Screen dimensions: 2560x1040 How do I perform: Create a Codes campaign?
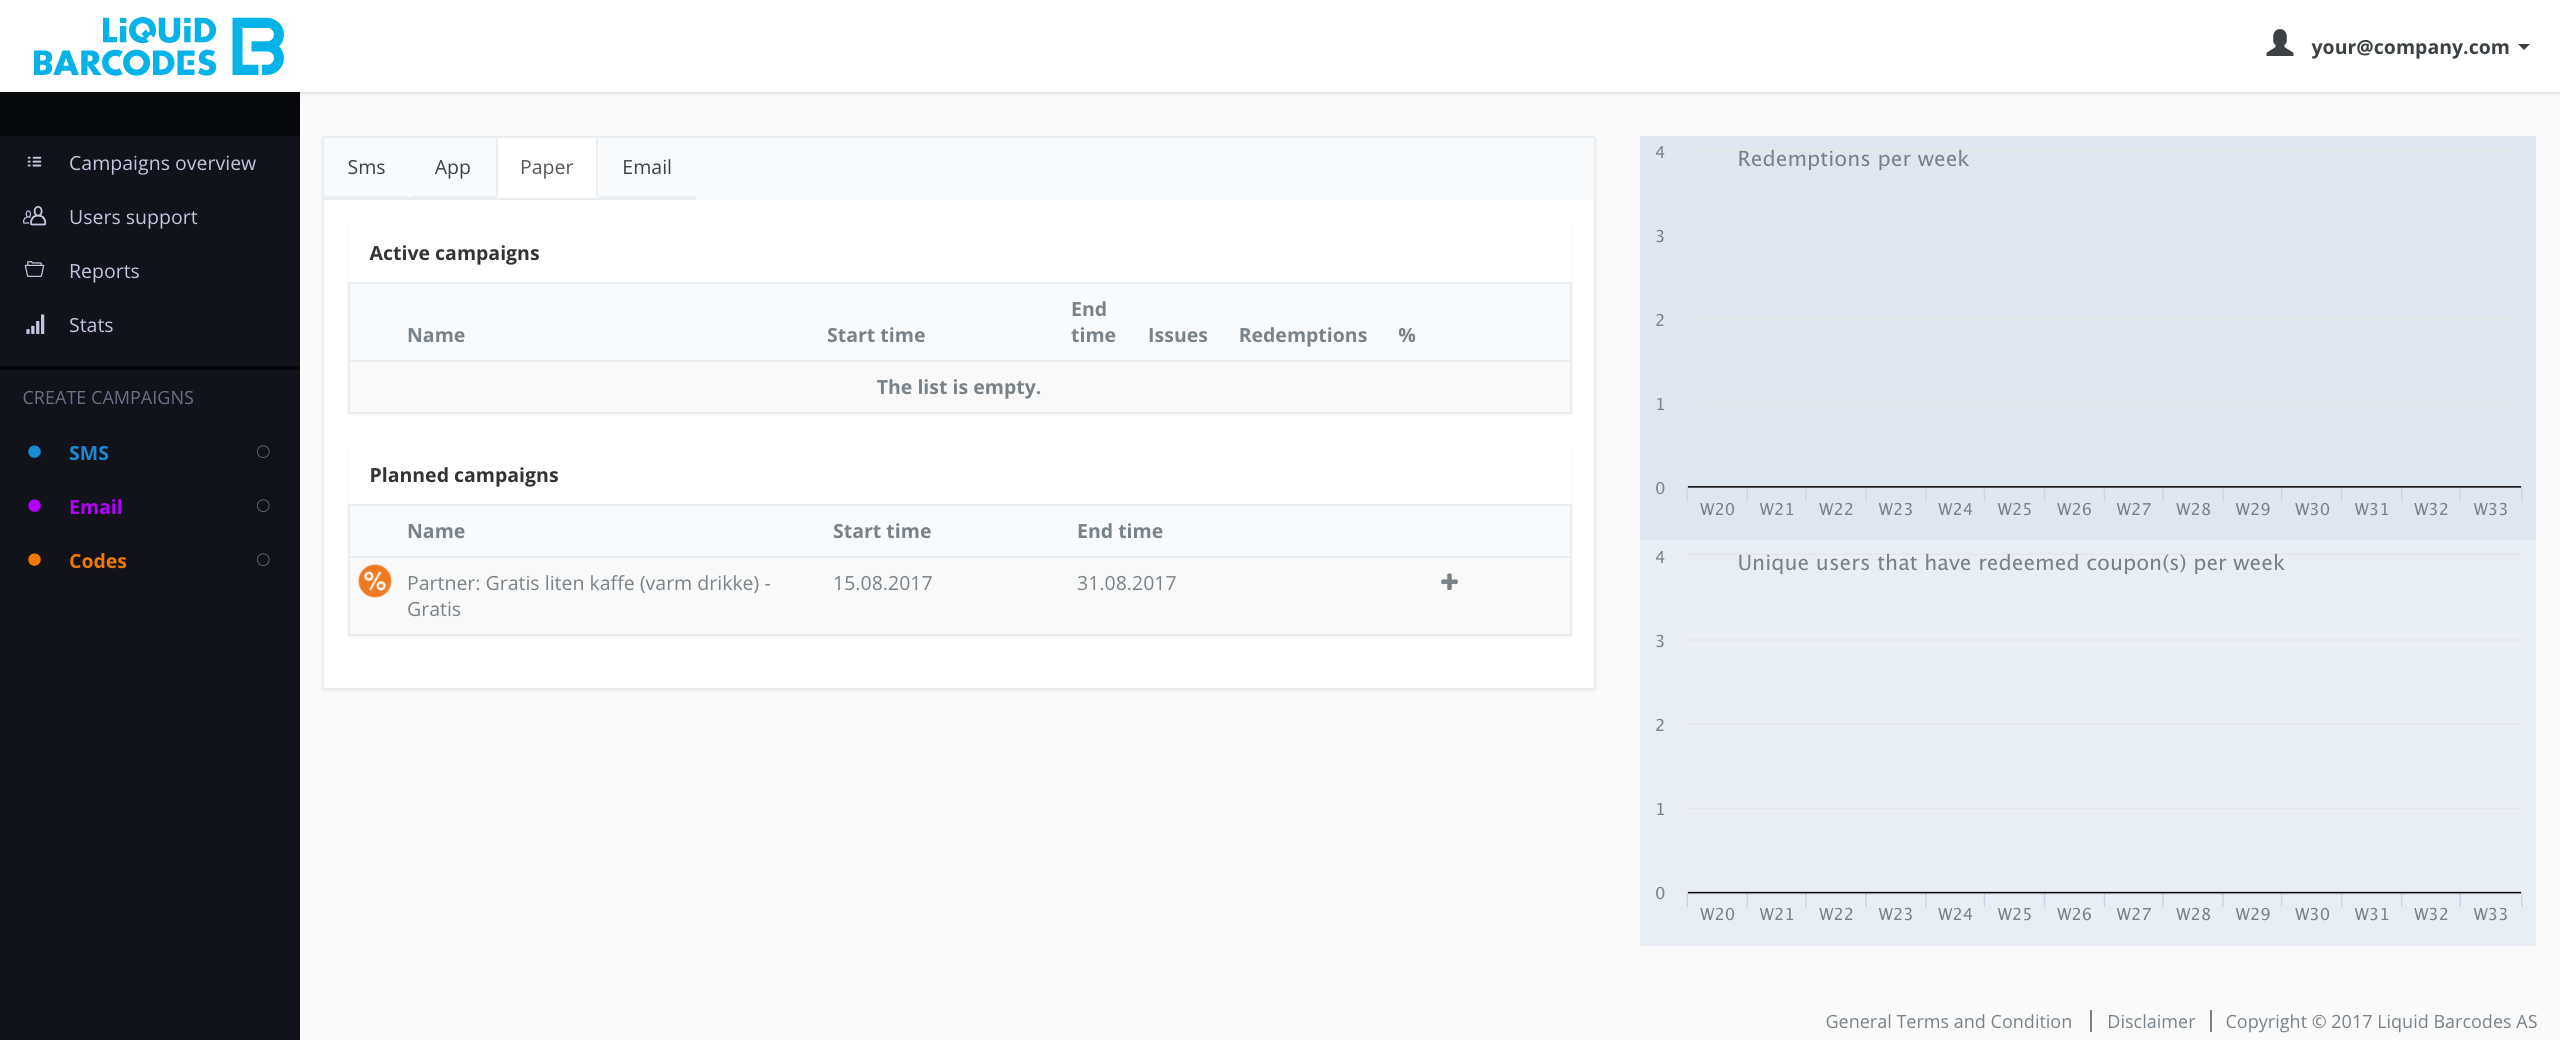98,561
